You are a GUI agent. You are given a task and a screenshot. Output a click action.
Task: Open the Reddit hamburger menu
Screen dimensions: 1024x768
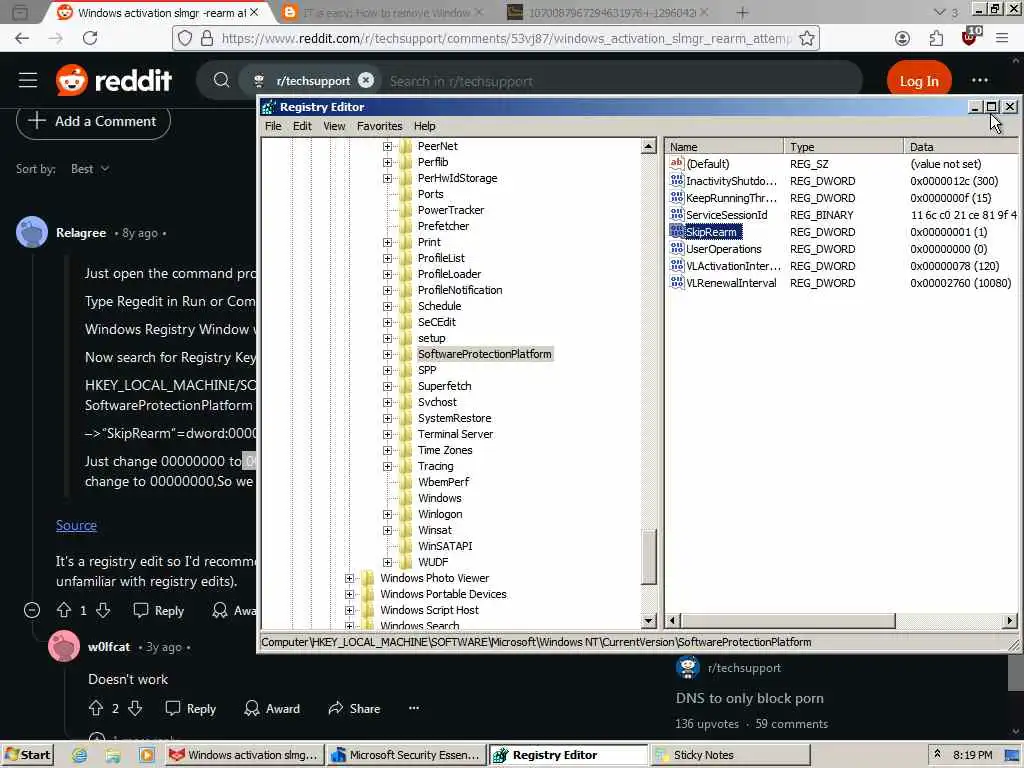tap(27, 80)
